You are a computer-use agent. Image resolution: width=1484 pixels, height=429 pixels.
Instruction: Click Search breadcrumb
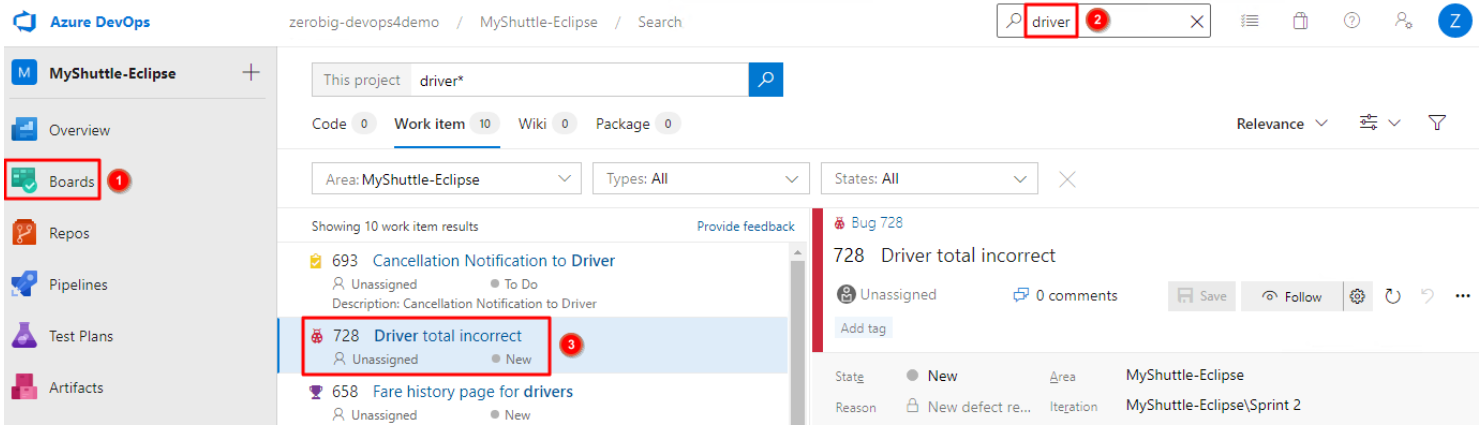[x=660, y=21]
